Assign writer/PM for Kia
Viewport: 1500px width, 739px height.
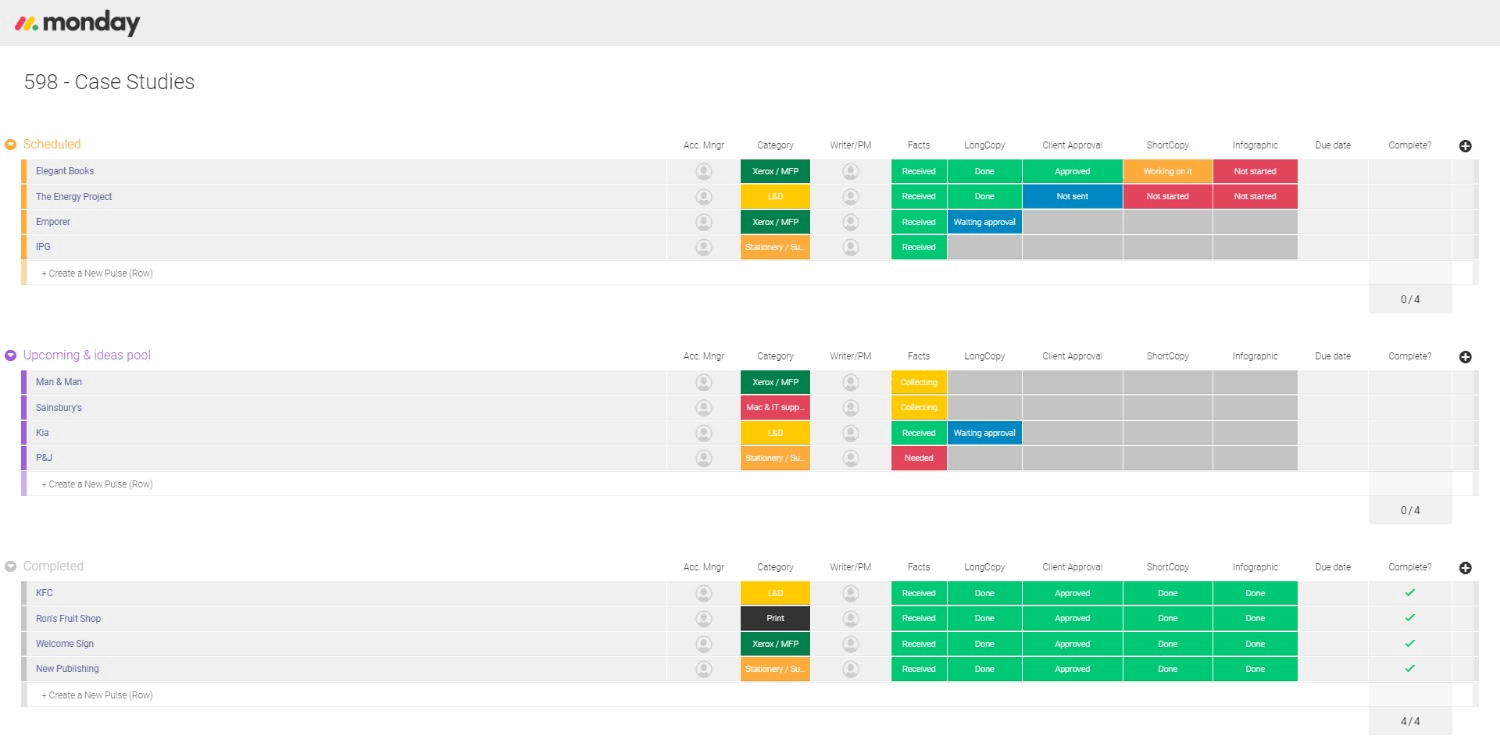(851, 433)
